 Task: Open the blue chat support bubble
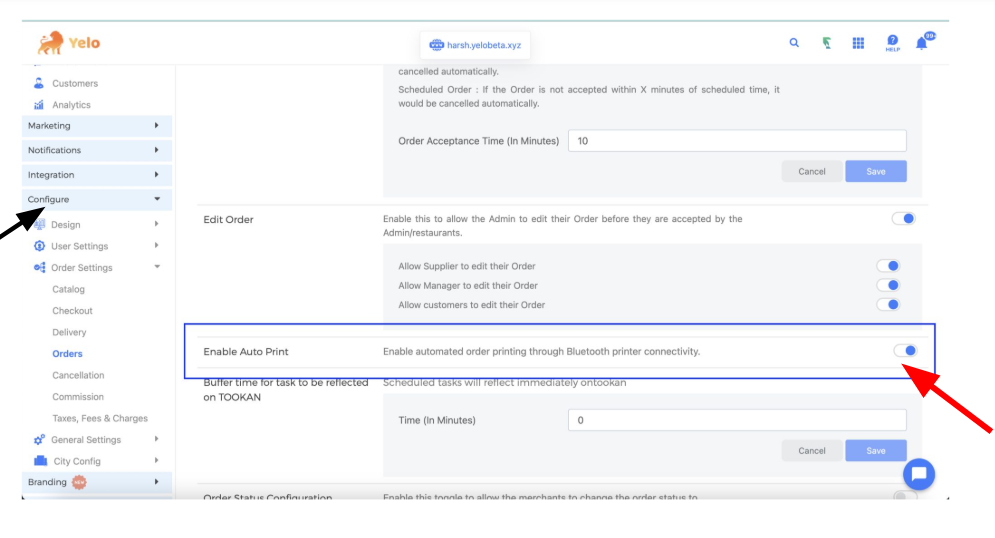tap(919, 474)
